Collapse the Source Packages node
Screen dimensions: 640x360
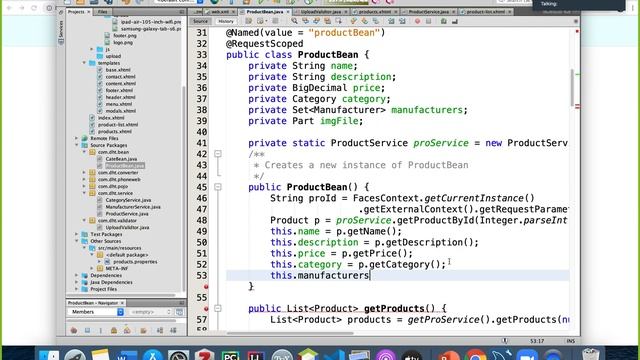click(x=77, y=145)
